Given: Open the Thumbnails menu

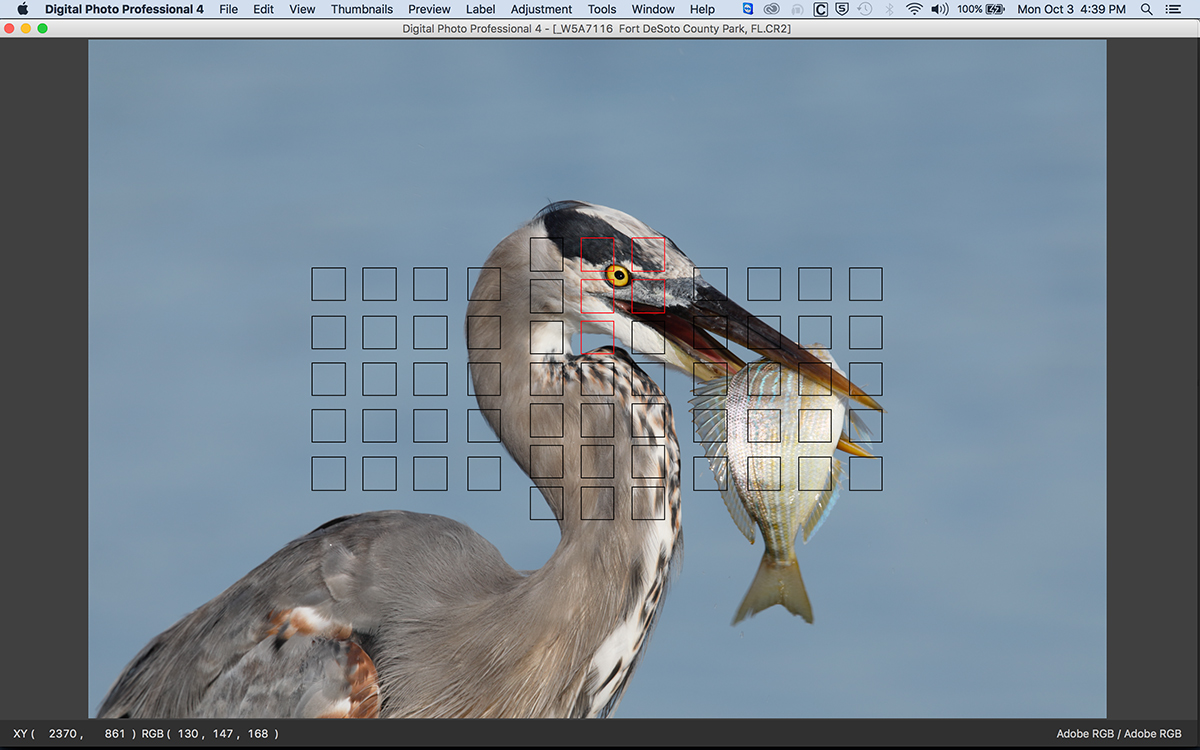Looking at the screenshot, I should point(362,9).
